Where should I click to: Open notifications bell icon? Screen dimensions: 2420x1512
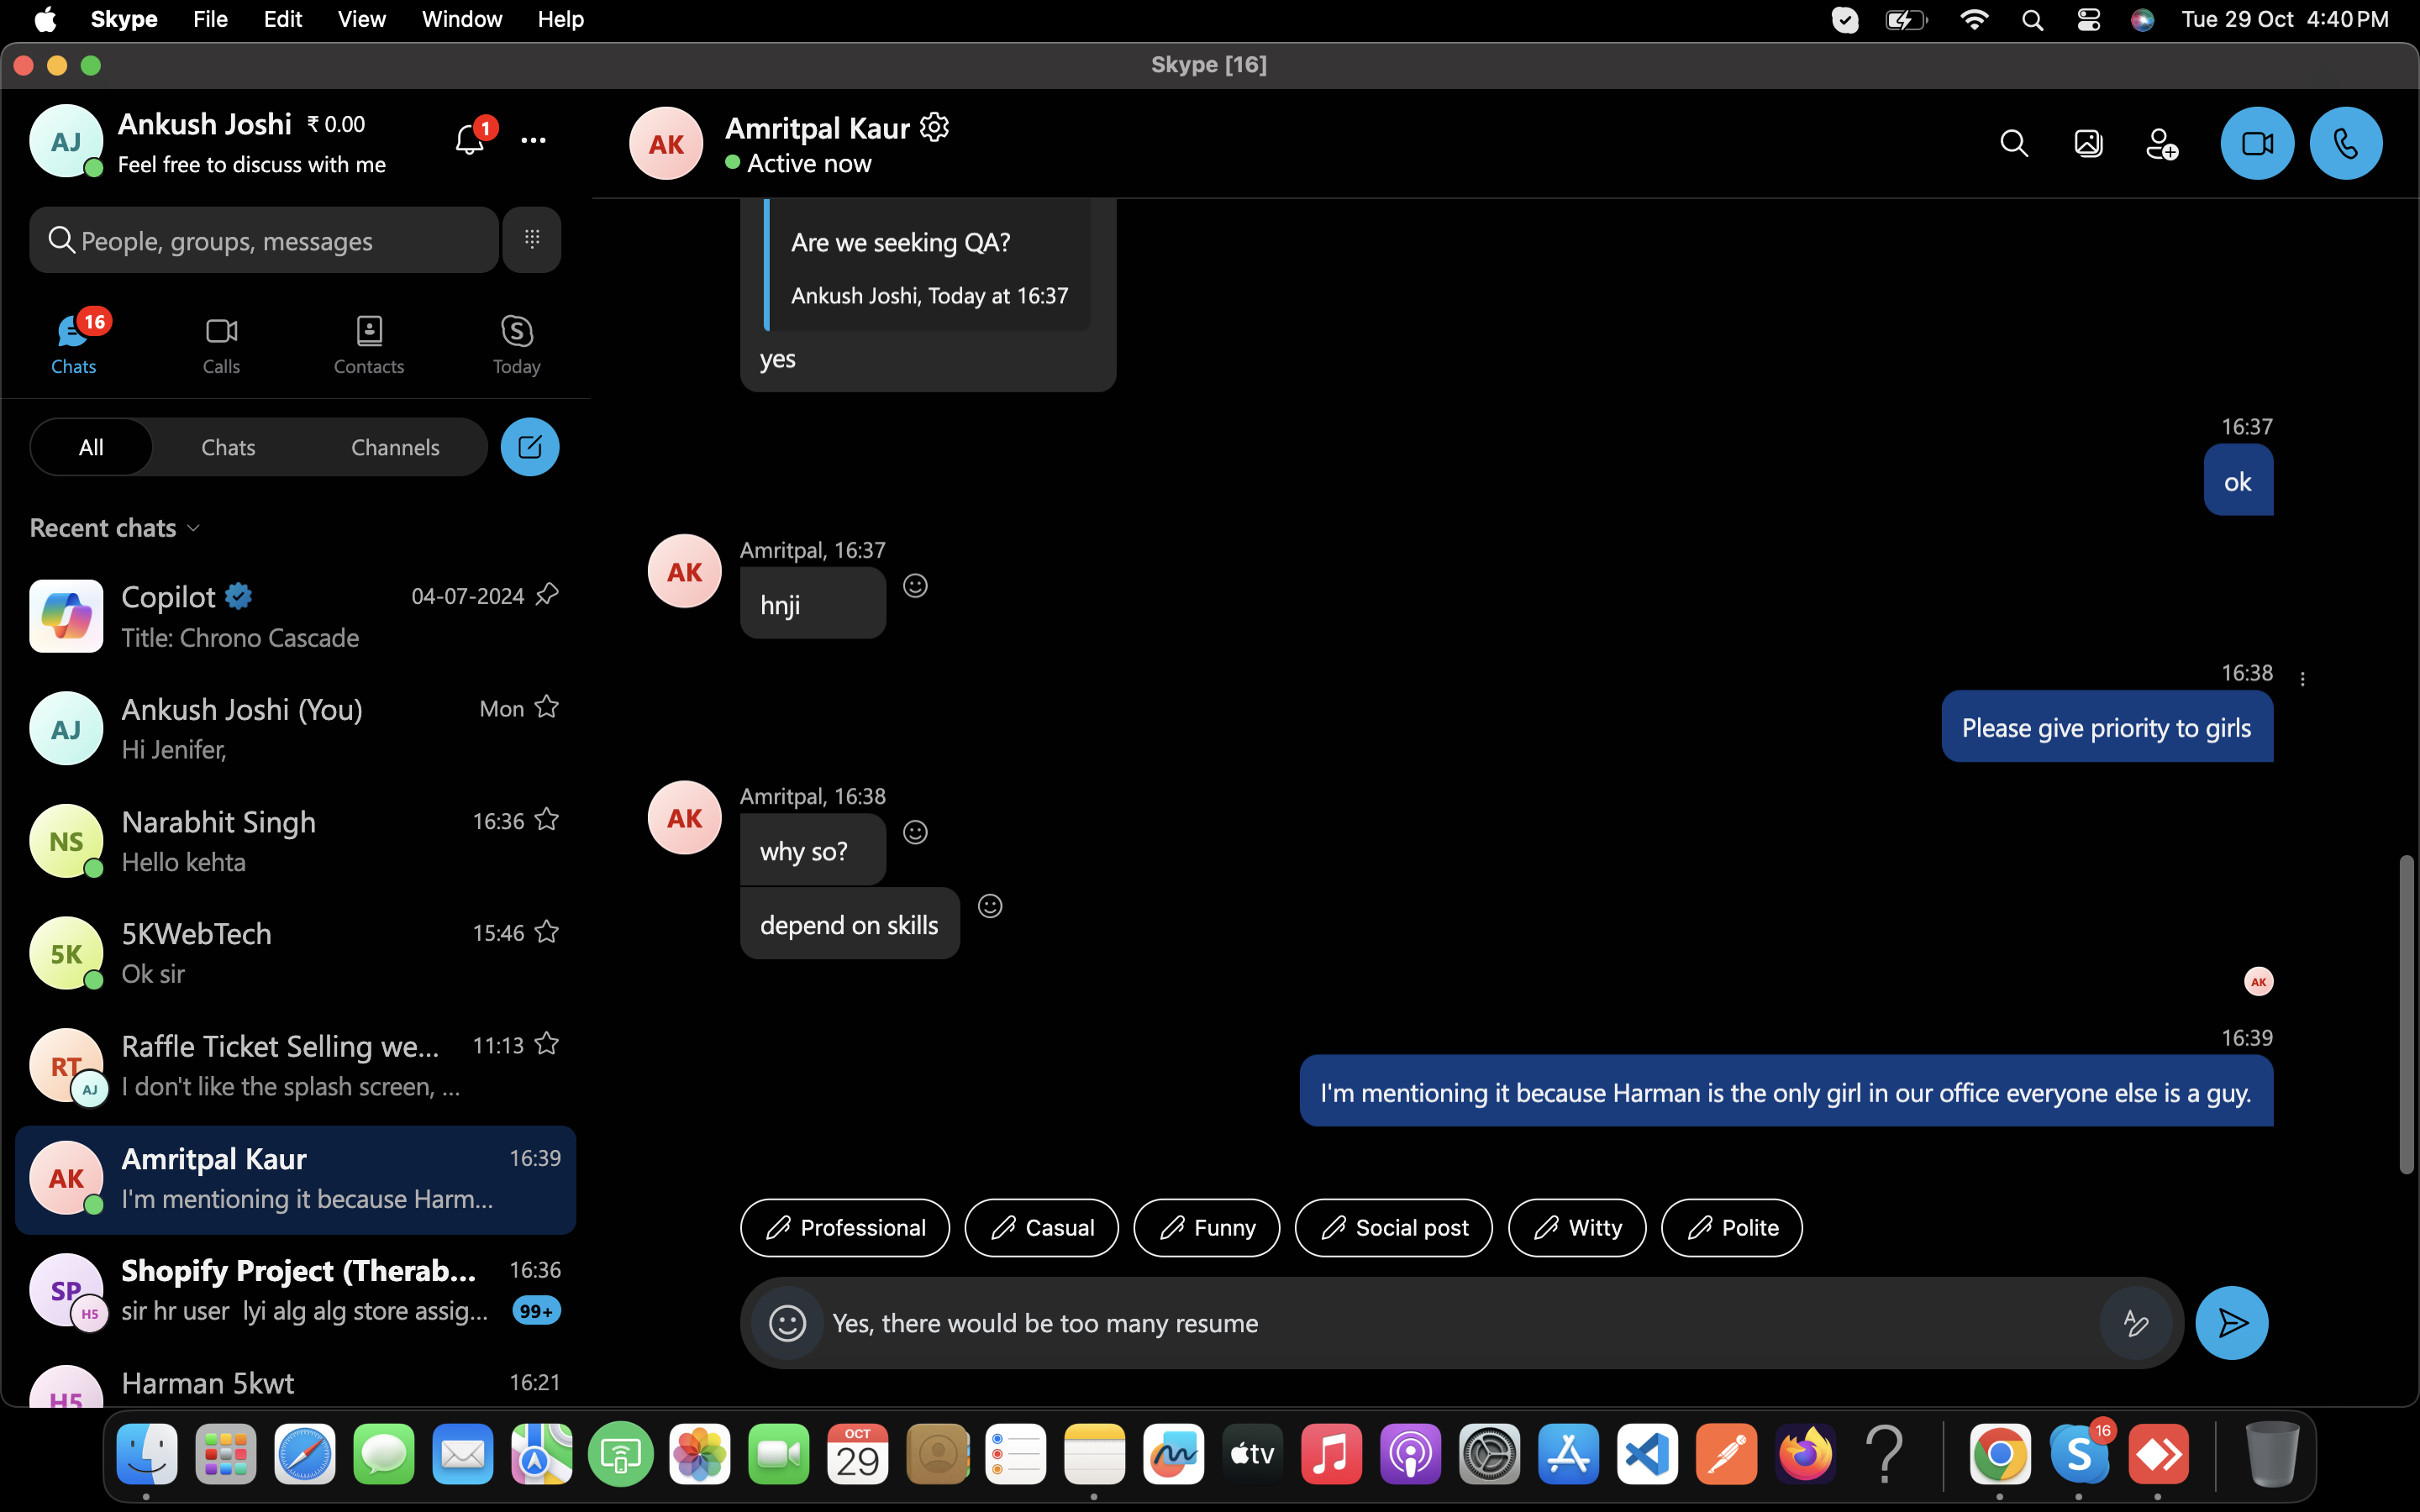pos(470,139)
